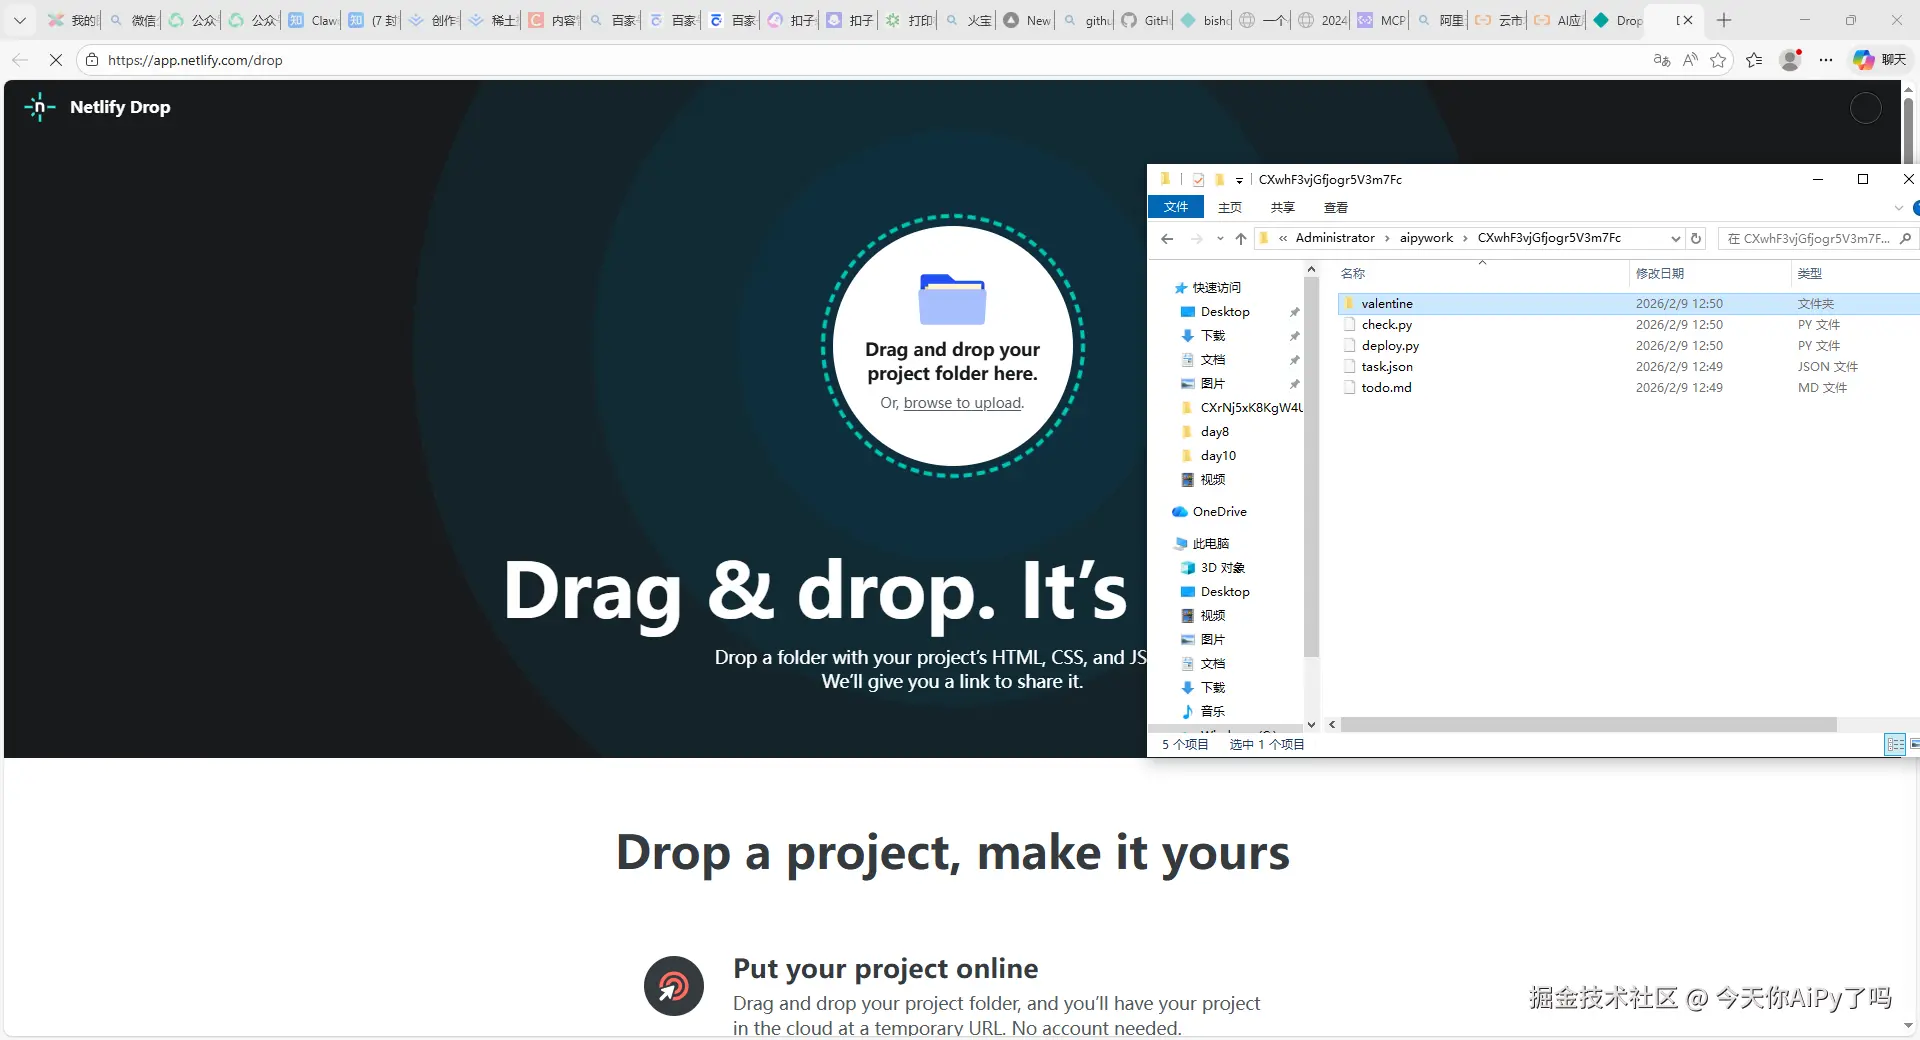This screenshot has height=1040, width=1920.
Task: Open the browser tab search dropdown
Action: tap(20, 20)
